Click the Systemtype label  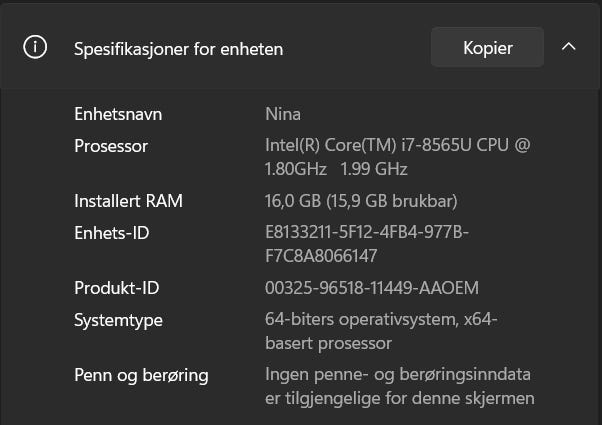[118, 320]
